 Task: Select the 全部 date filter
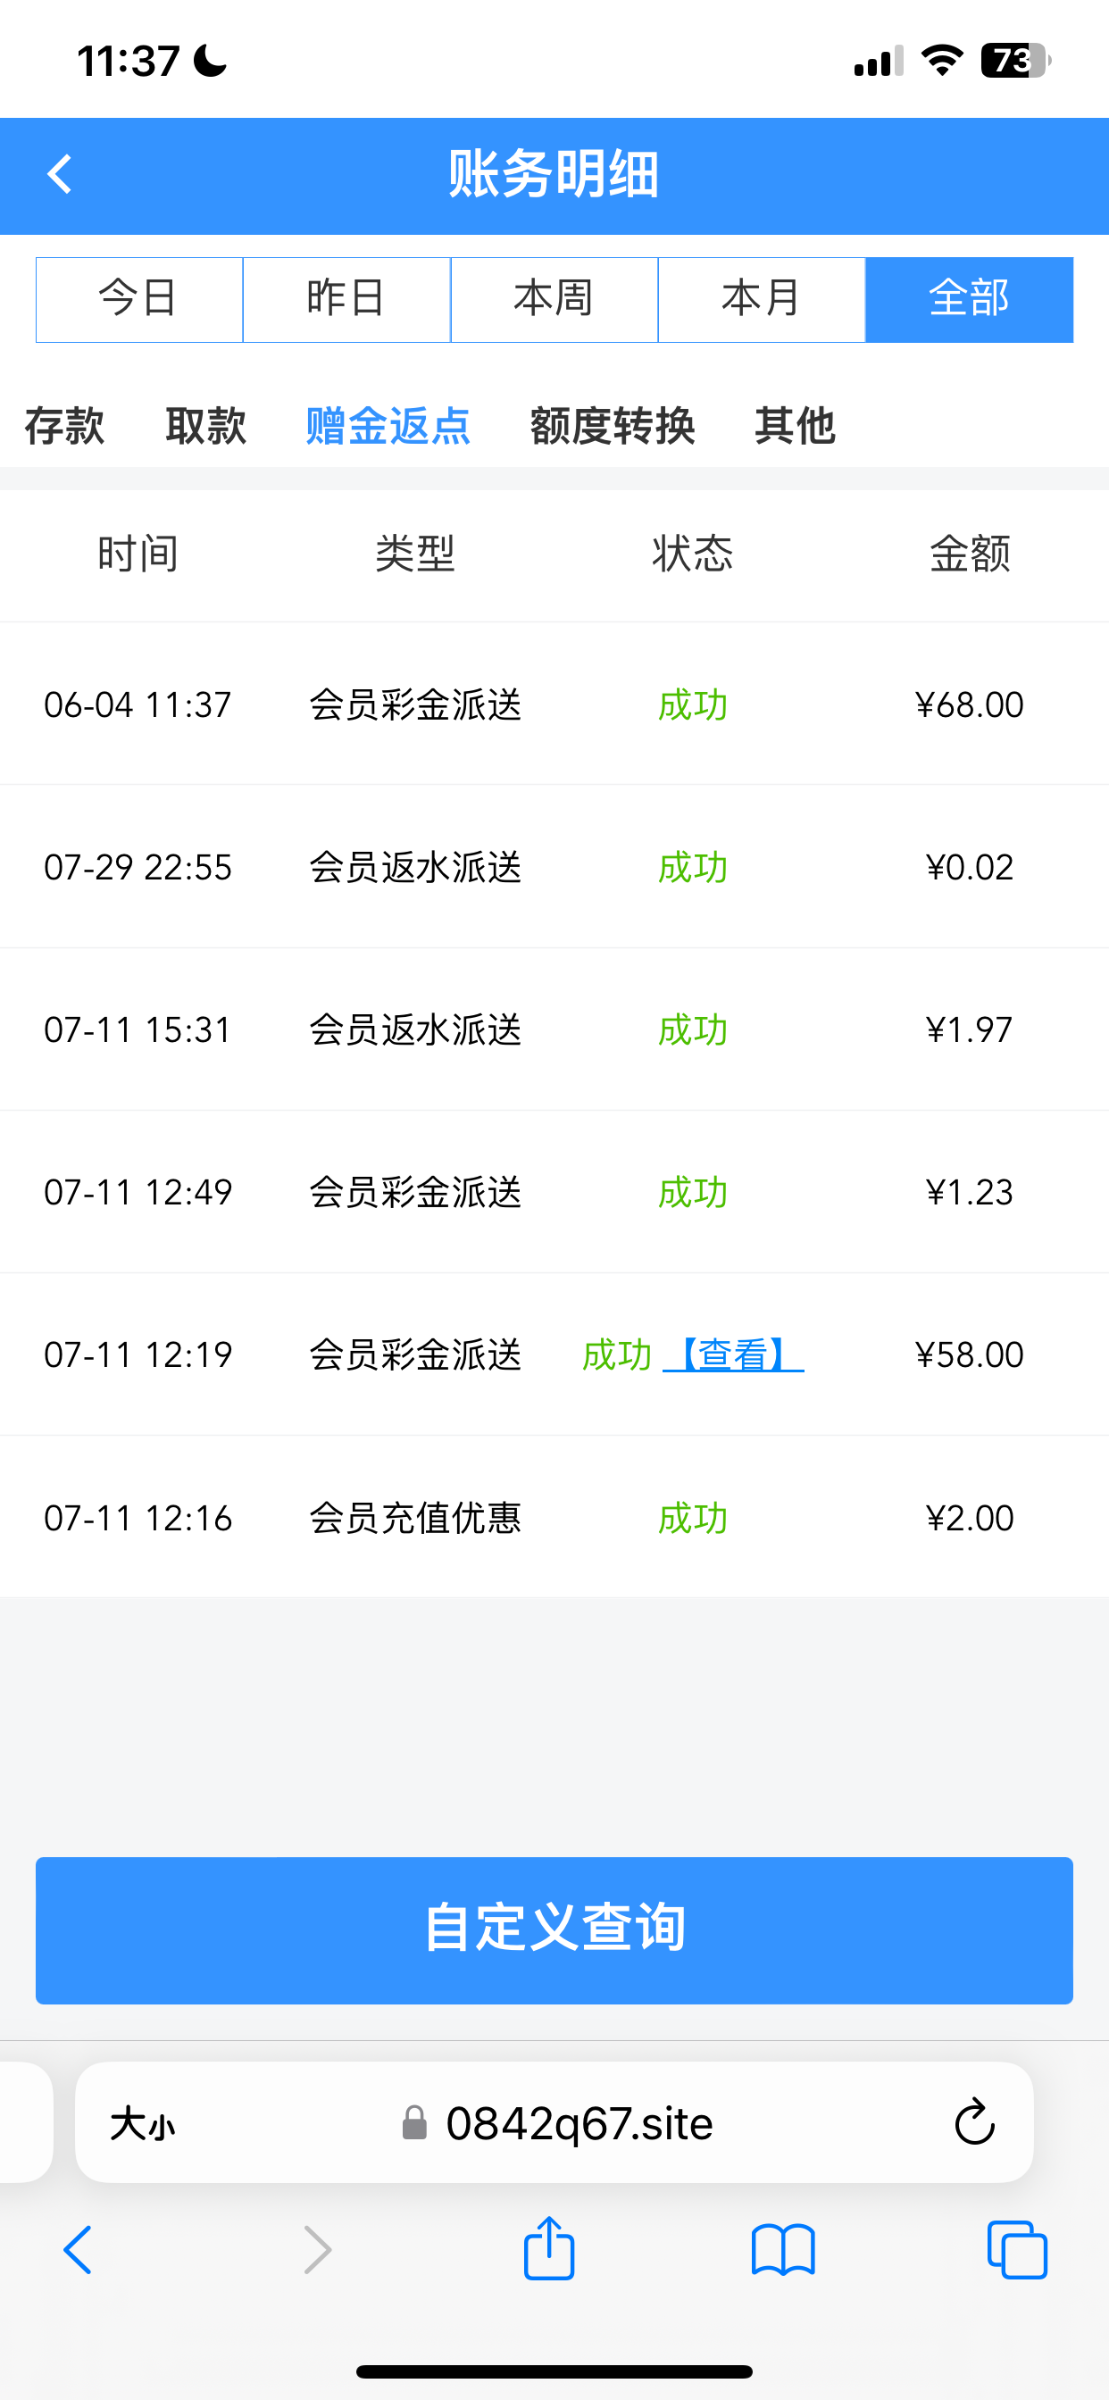click(x=969, y=299)
